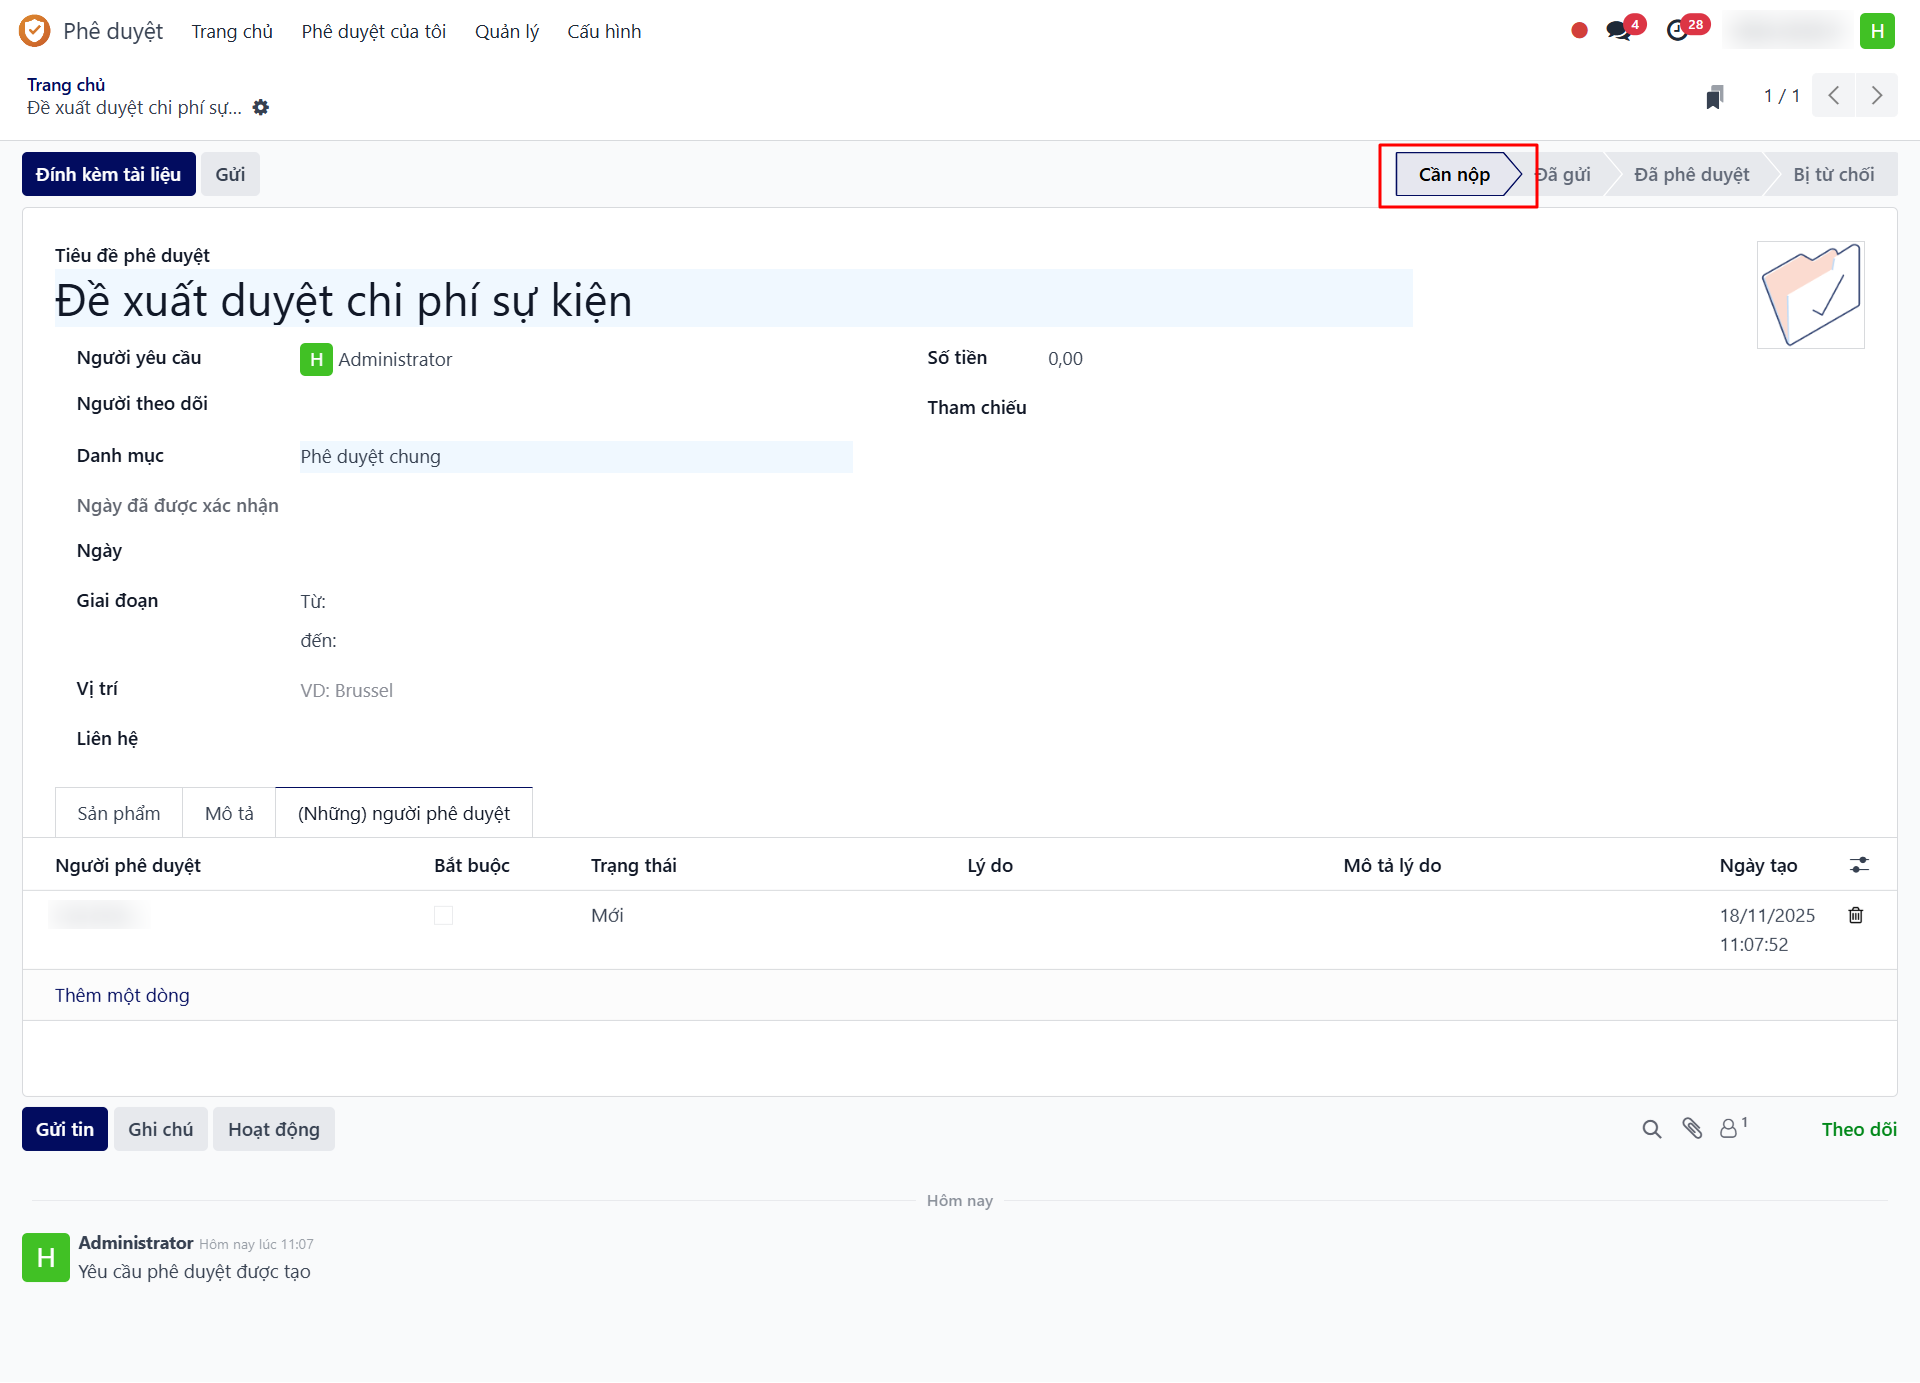The image size is (1920, 1383).
Task: Click the Đính kèm tài liệu button
Action: (x=108, y=174)
